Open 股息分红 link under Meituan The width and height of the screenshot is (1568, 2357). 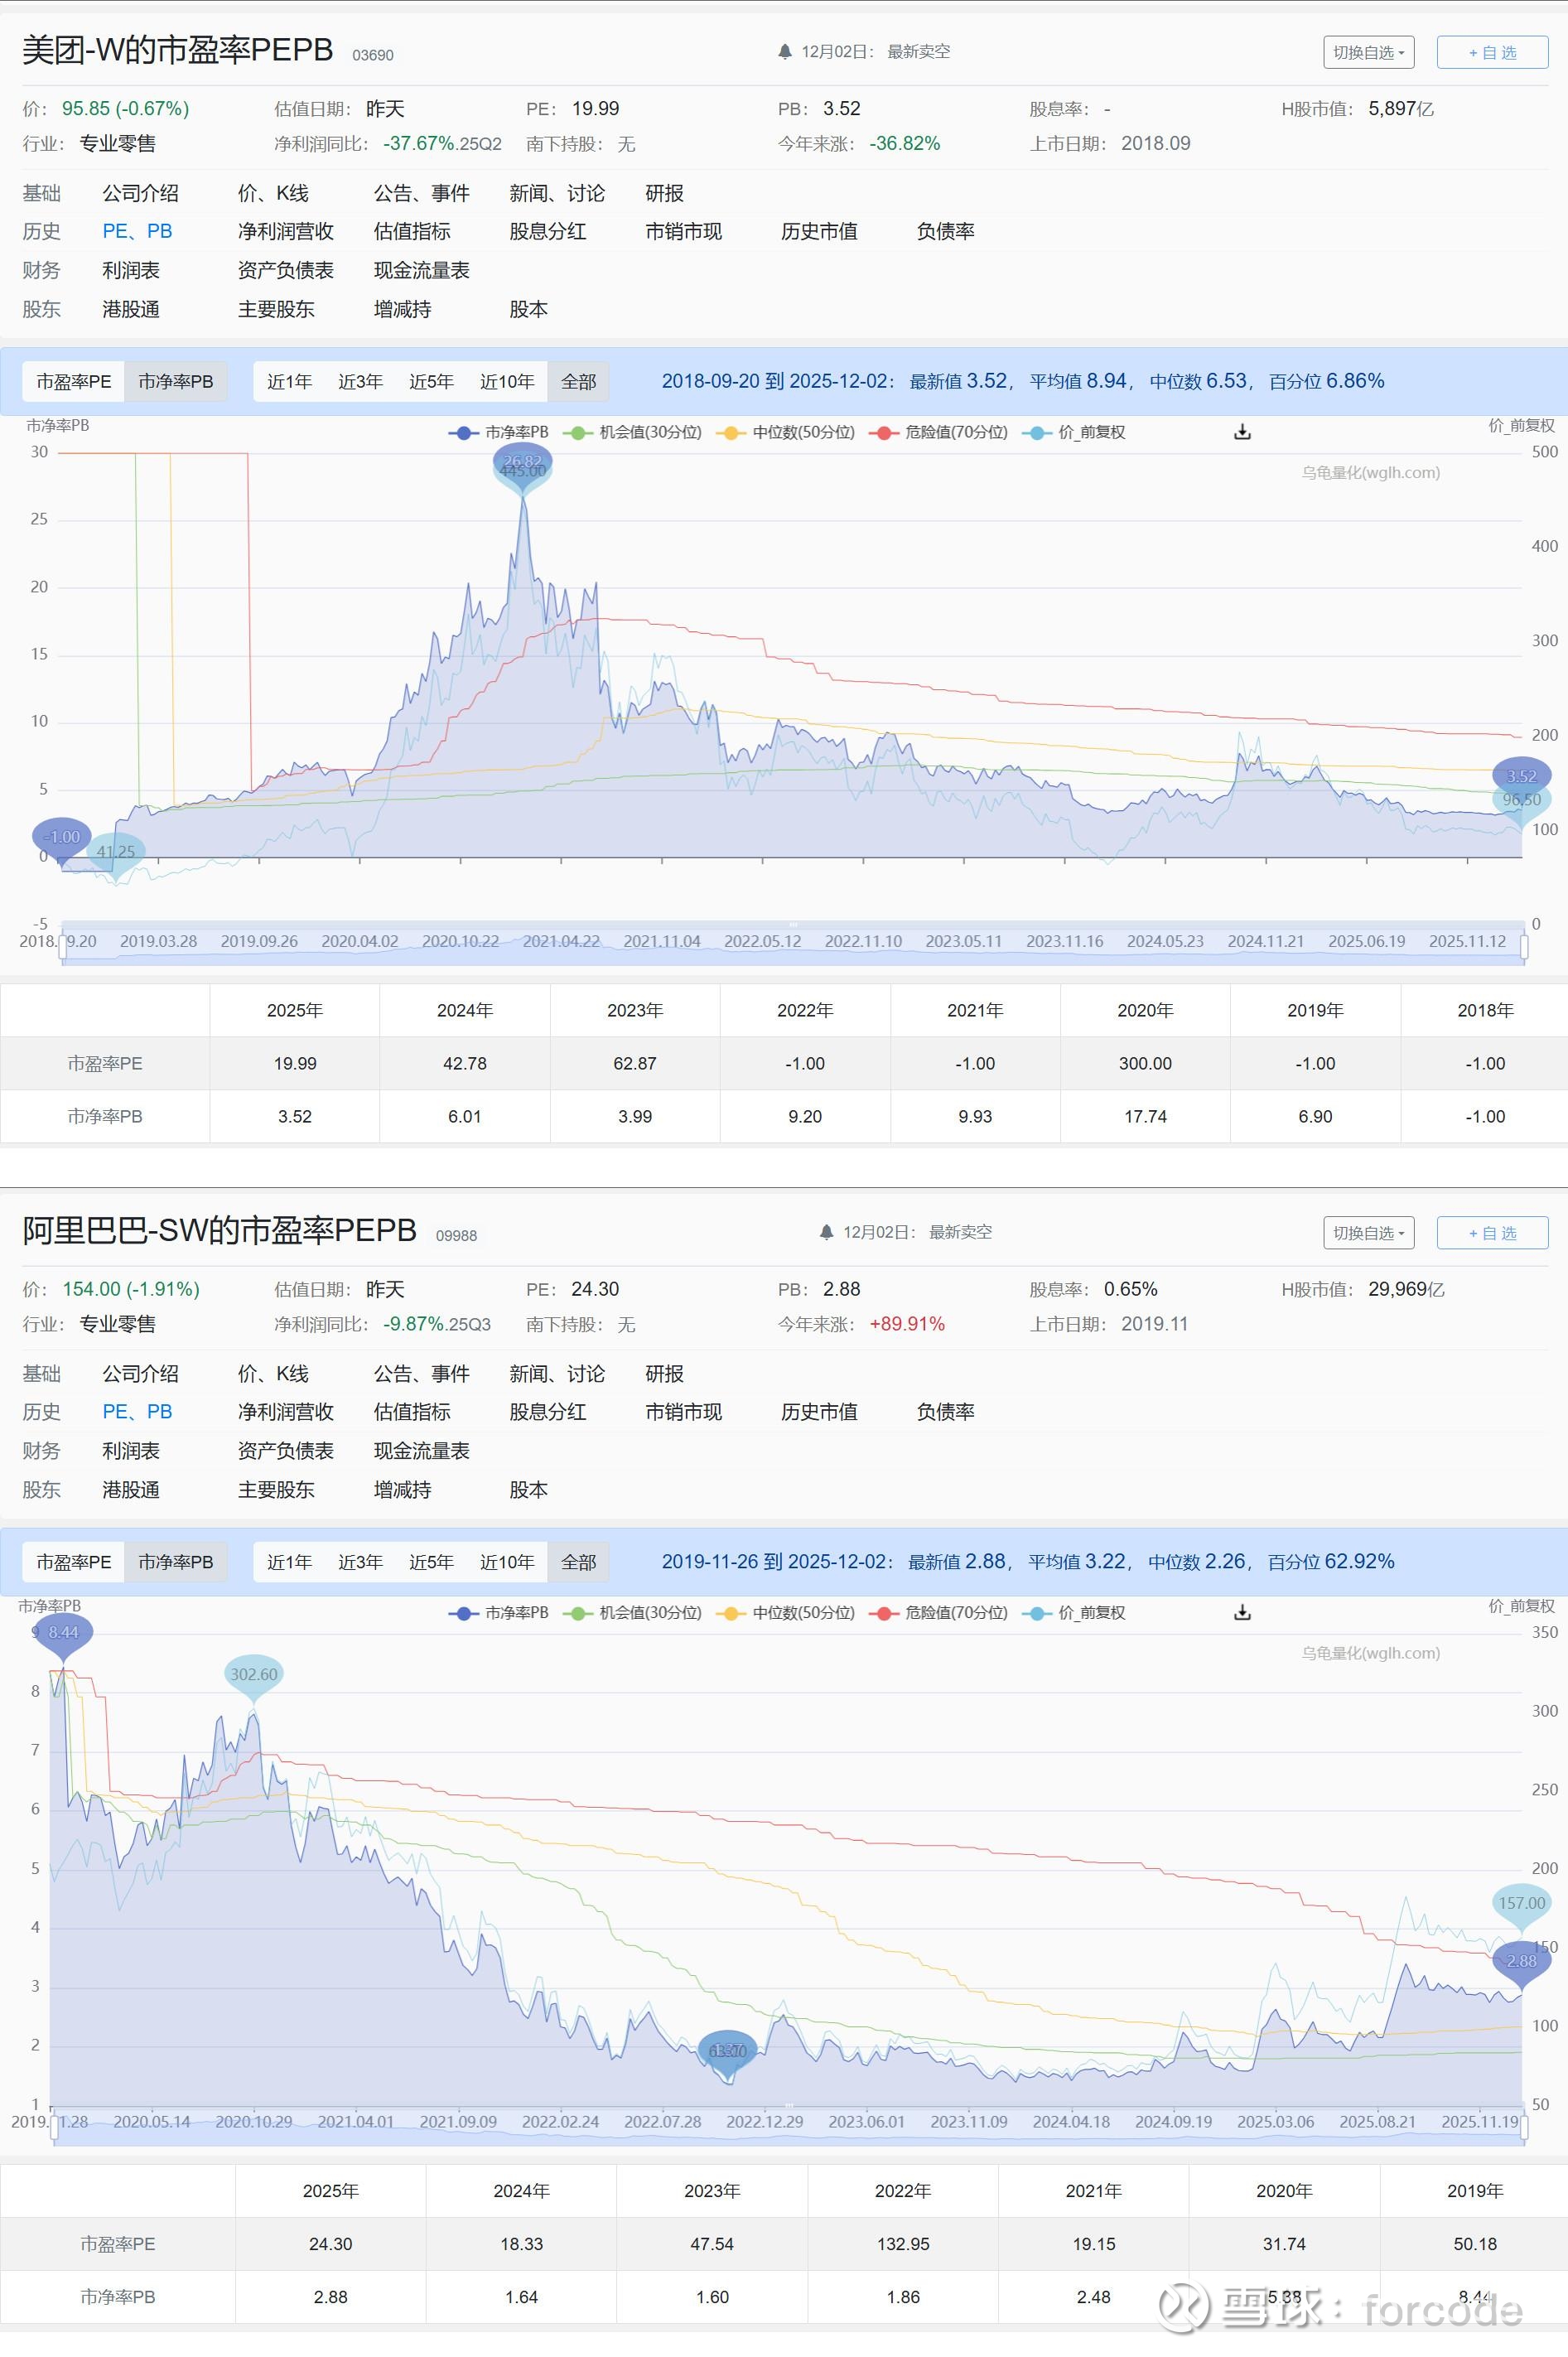pyautogui.click(x=548, y=231)
